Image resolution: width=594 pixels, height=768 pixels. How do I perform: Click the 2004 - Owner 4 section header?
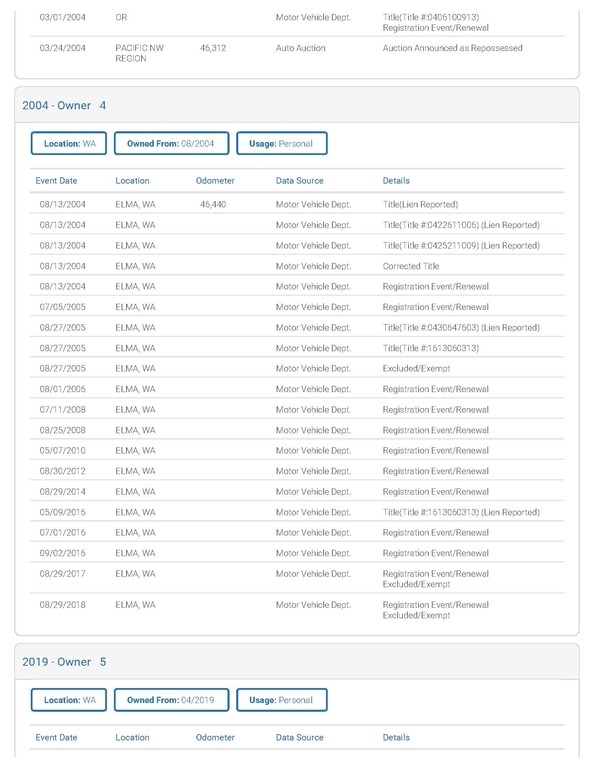click(64, 105)
